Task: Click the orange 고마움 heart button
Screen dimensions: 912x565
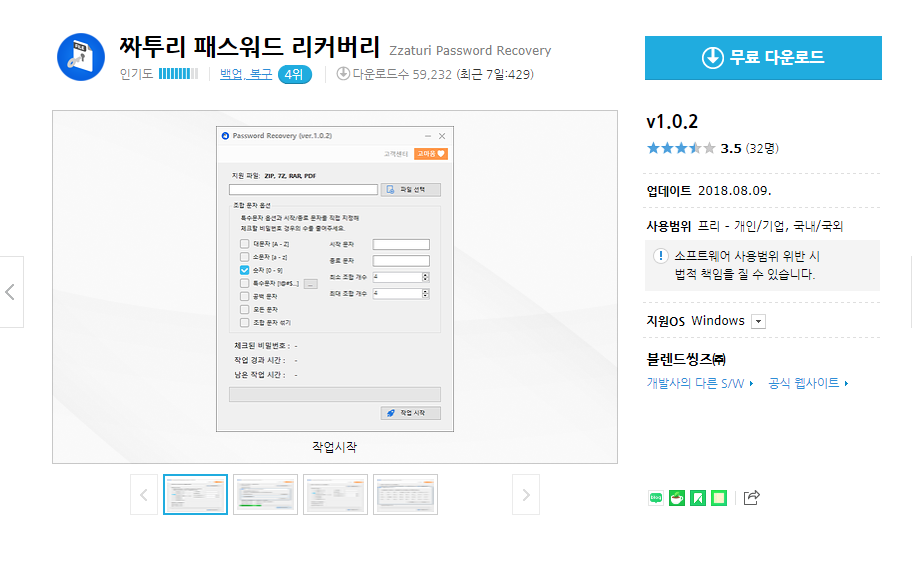Action: tap(431, 154)
